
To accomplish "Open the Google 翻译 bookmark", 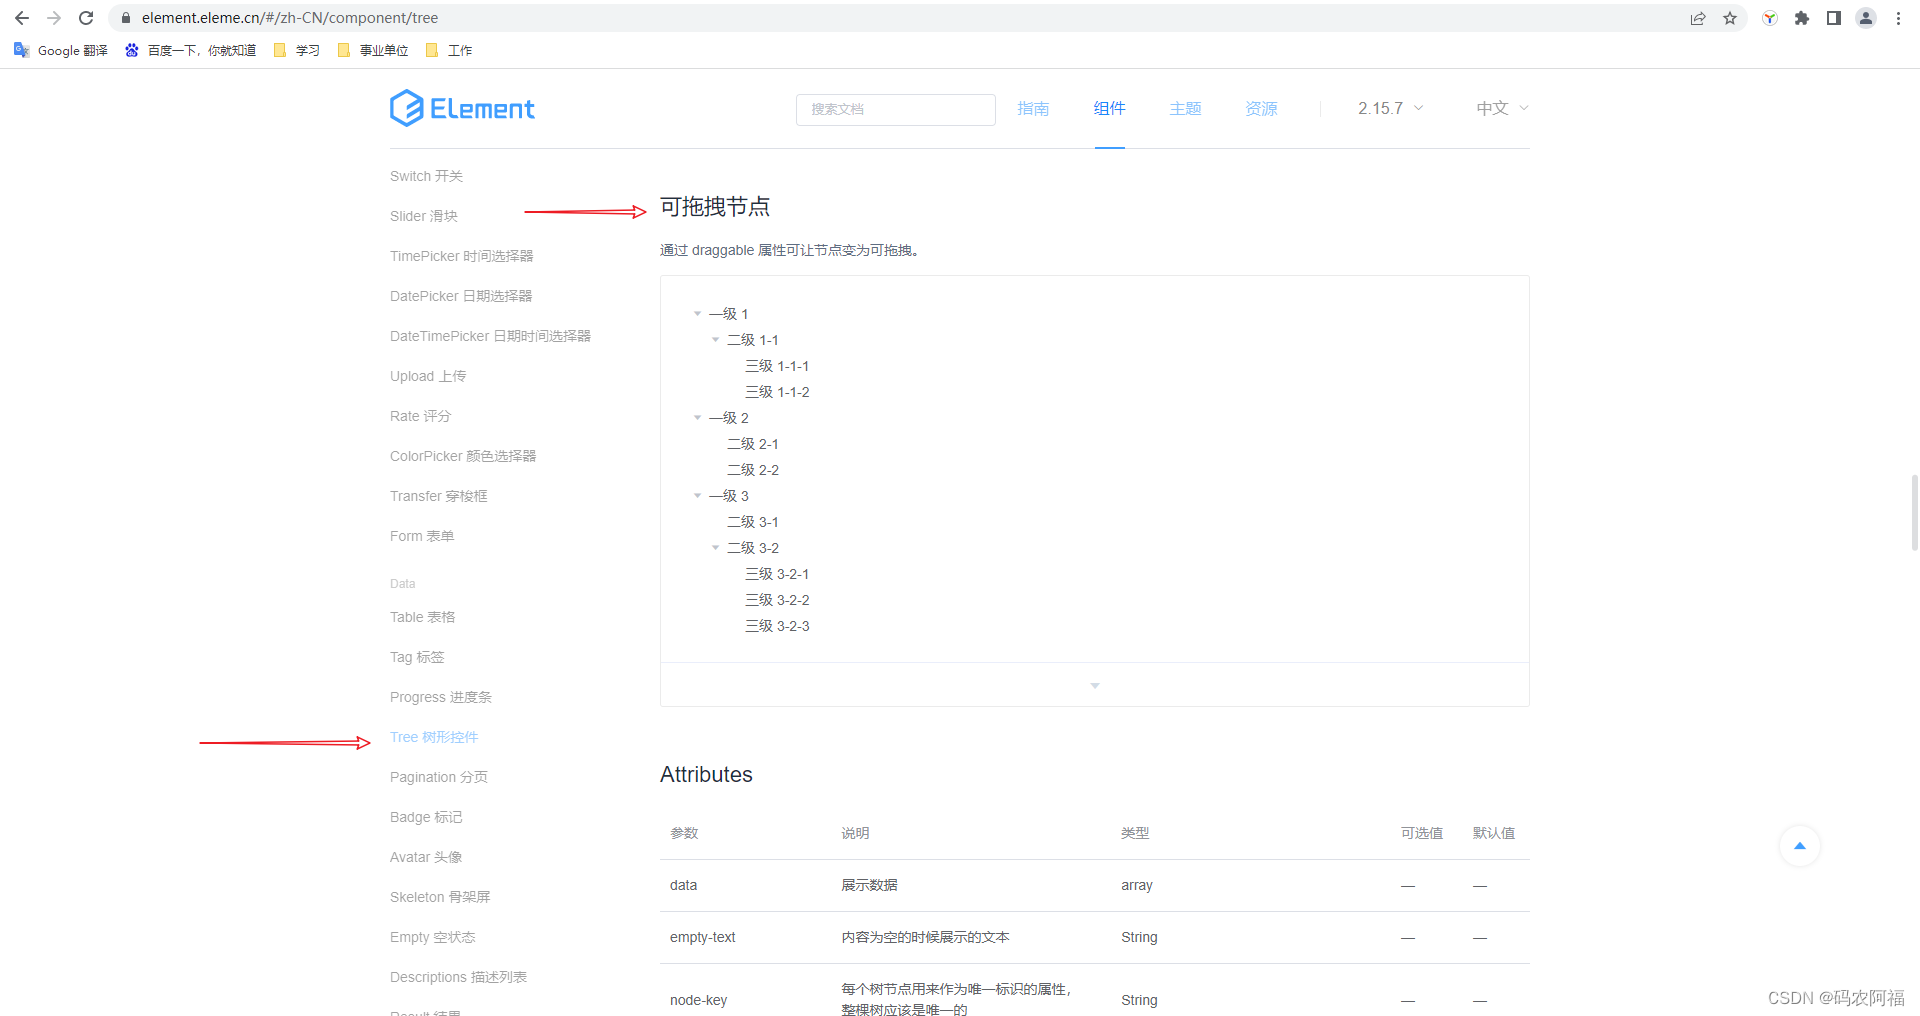I will click(61, 50).
